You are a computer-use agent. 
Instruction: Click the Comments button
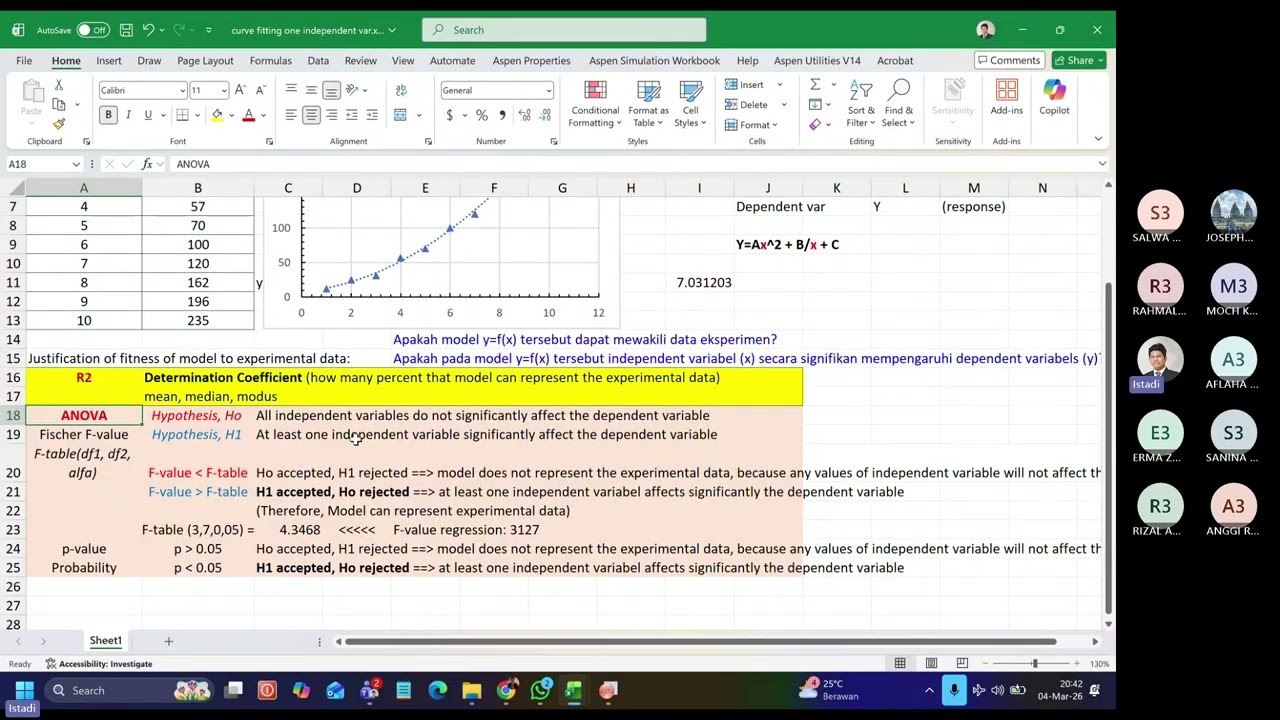pos(1009,60)
